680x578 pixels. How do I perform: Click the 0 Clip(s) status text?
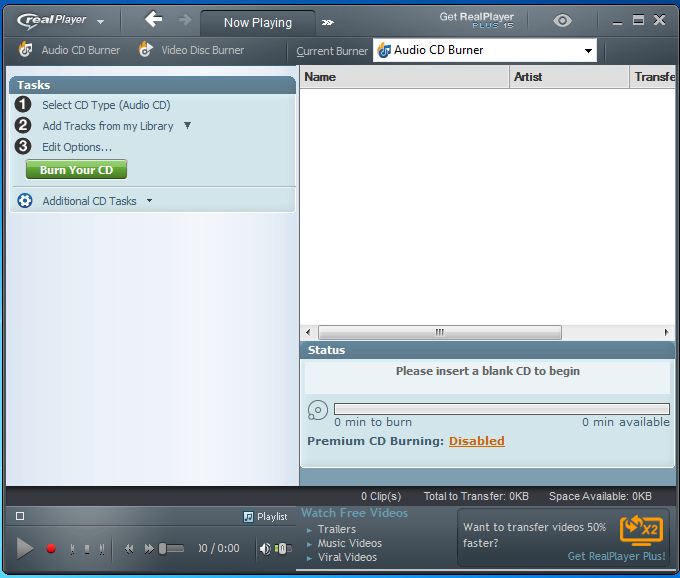(x=381, y=496)
